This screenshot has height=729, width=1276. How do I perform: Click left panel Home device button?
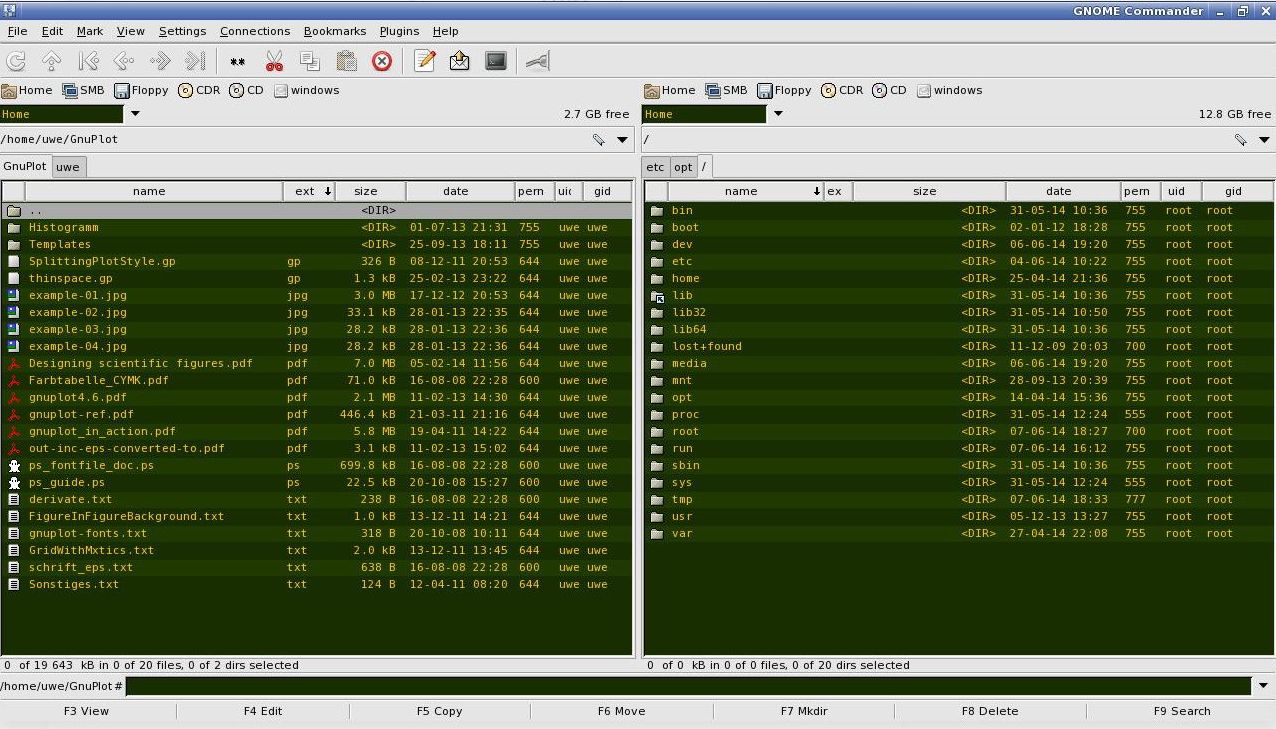click(x=27, y=90)
